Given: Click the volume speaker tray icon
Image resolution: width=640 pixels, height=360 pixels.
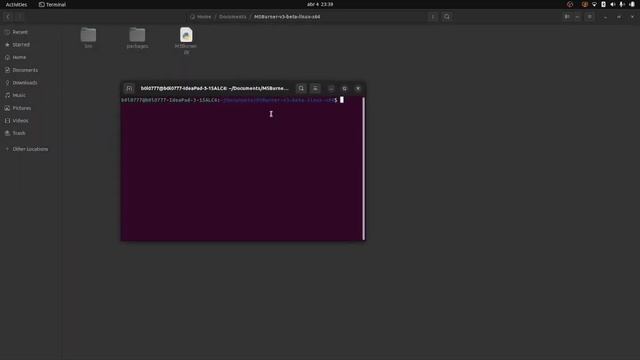Looking at the screenshot, I should pyautogui.click(x=613, y=4).
